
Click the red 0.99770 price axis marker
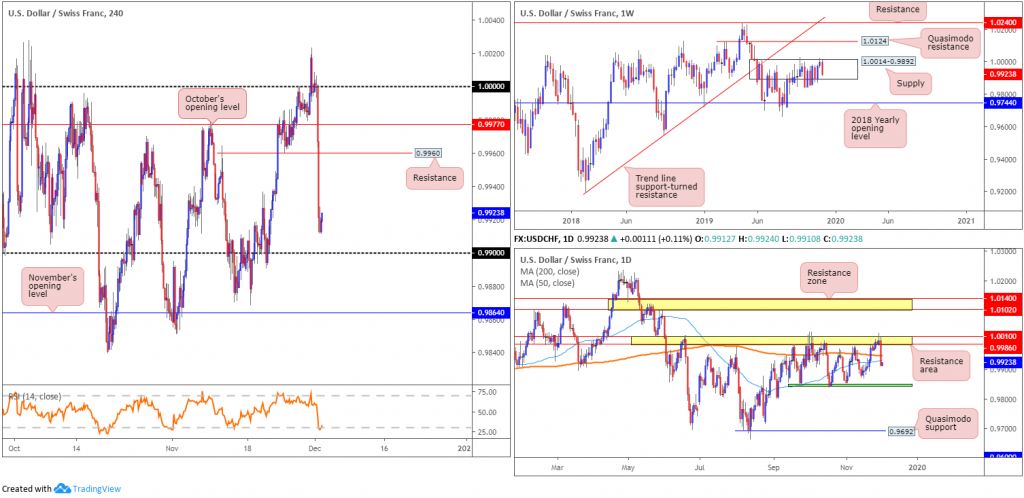tap(491, 125)
